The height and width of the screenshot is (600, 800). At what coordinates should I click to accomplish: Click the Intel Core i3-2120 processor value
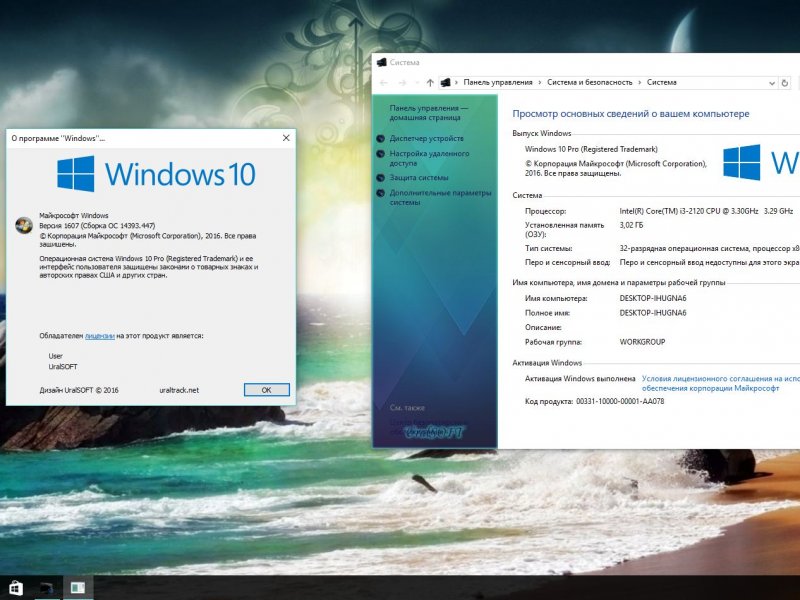coord(706,211)
